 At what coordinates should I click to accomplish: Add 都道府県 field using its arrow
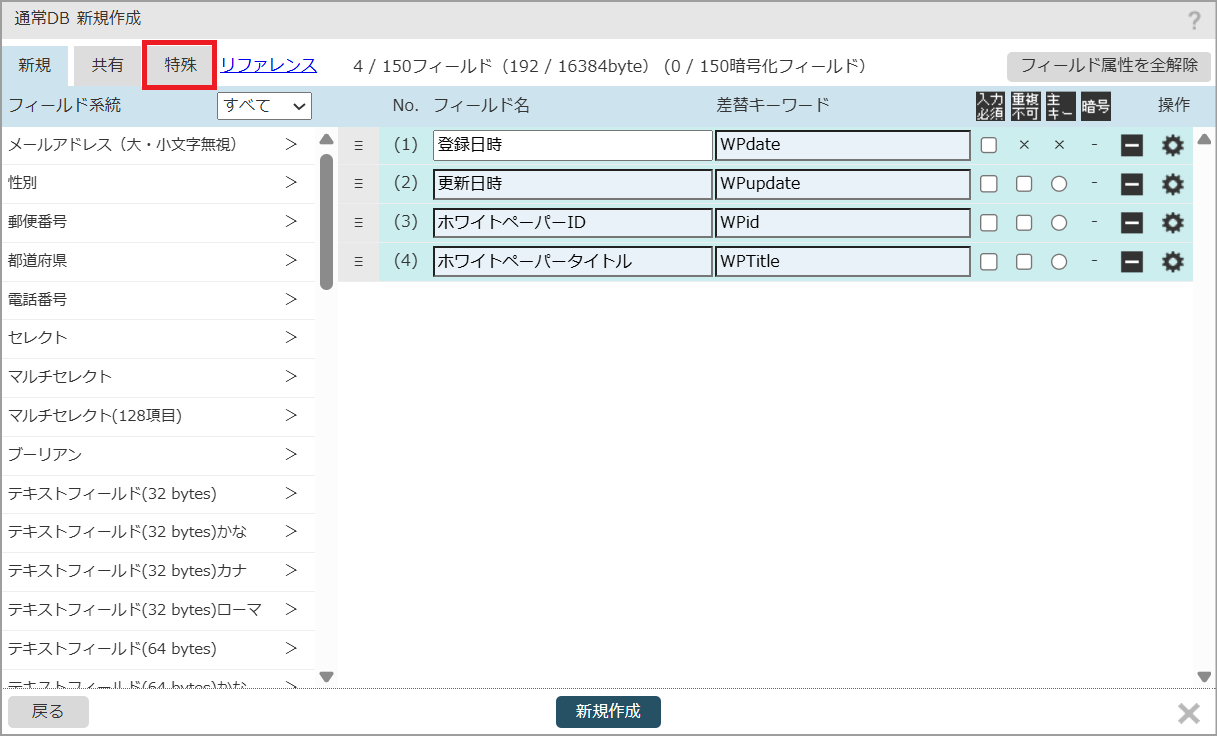pyautogui.click(x=291, y=261)
